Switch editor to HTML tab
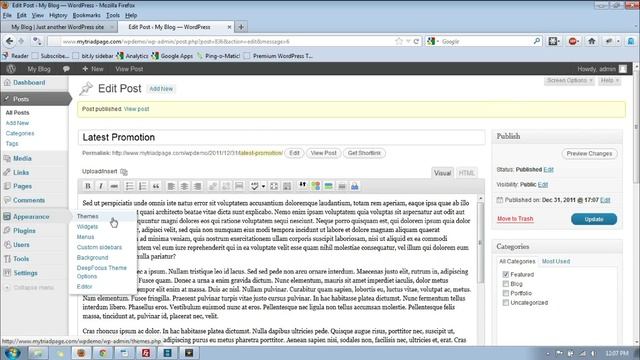The image size is (640, 360). pyautogui.click(x=466, y=173)
